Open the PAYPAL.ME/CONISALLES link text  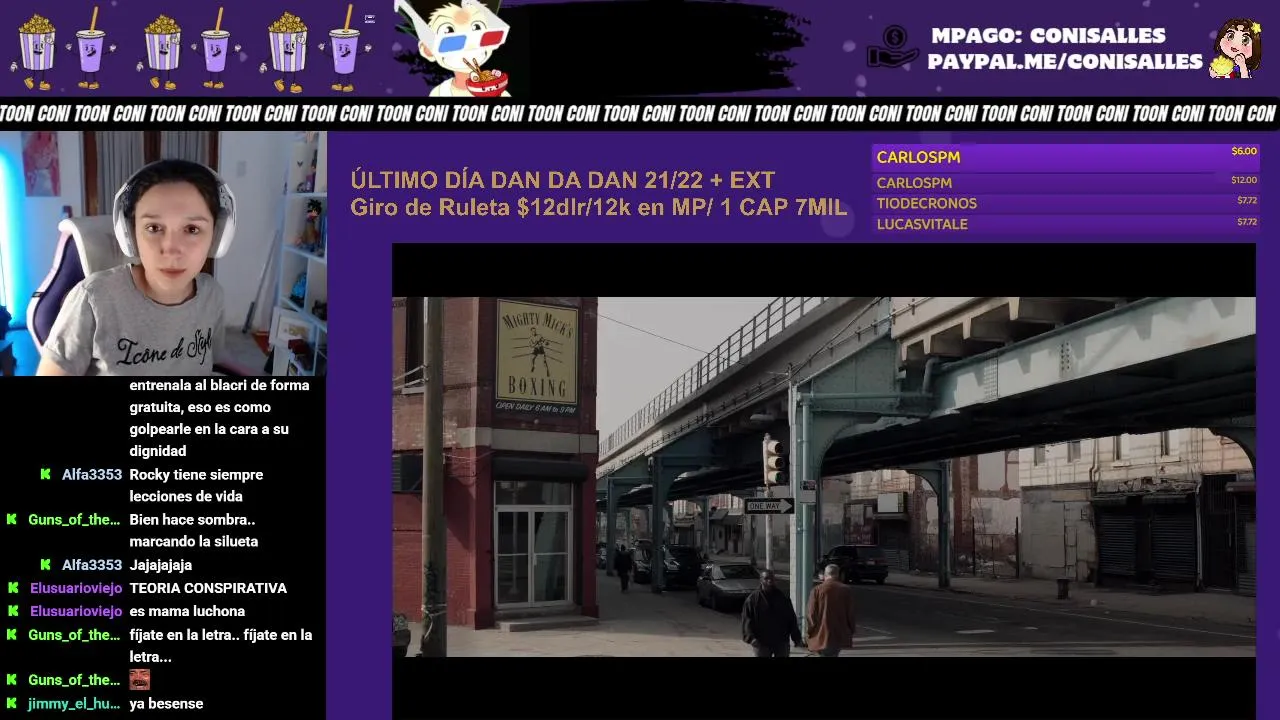(x=1064, y=62)
